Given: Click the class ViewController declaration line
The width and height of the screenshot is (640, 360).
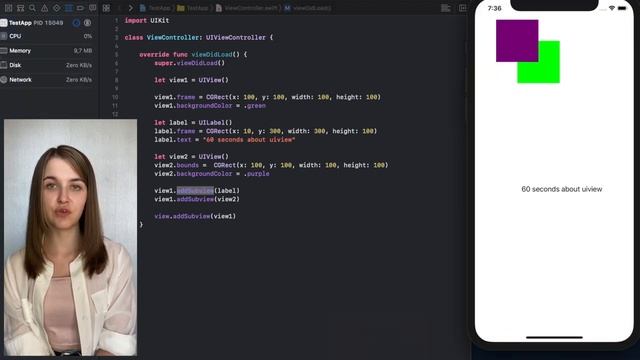Looking at the screenshot, I should click(x=199, y=38).
